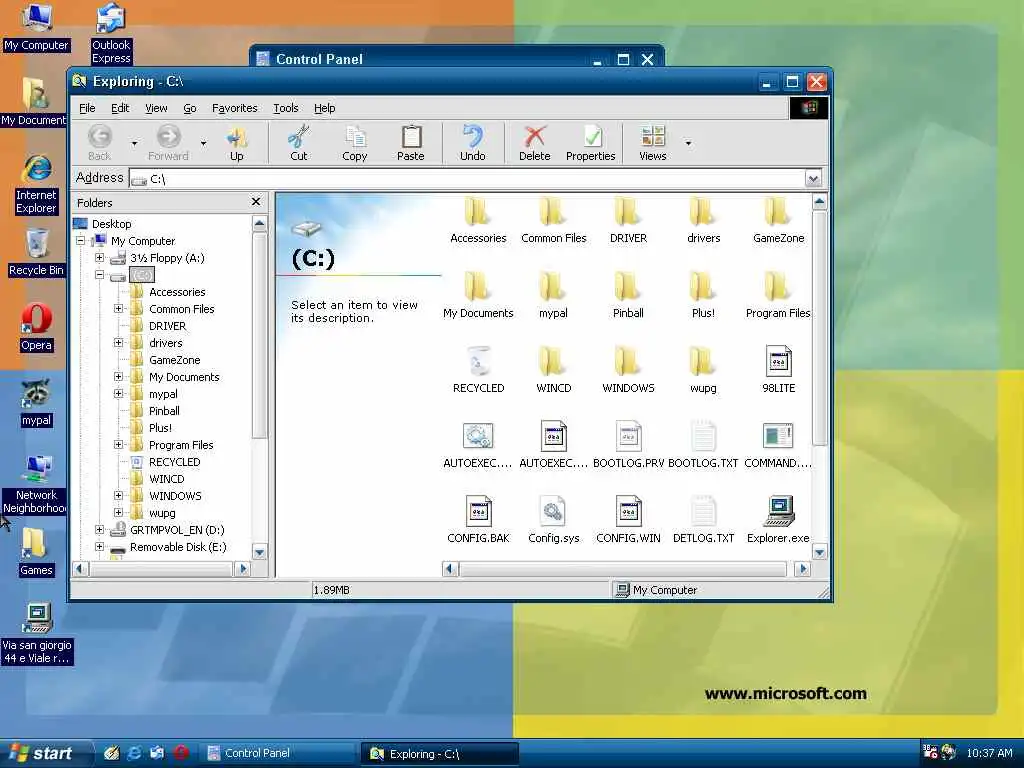Viewport: 1024px width, 768px height.
Task: Expand Program Files in folder tree
Action: point(118,445)
